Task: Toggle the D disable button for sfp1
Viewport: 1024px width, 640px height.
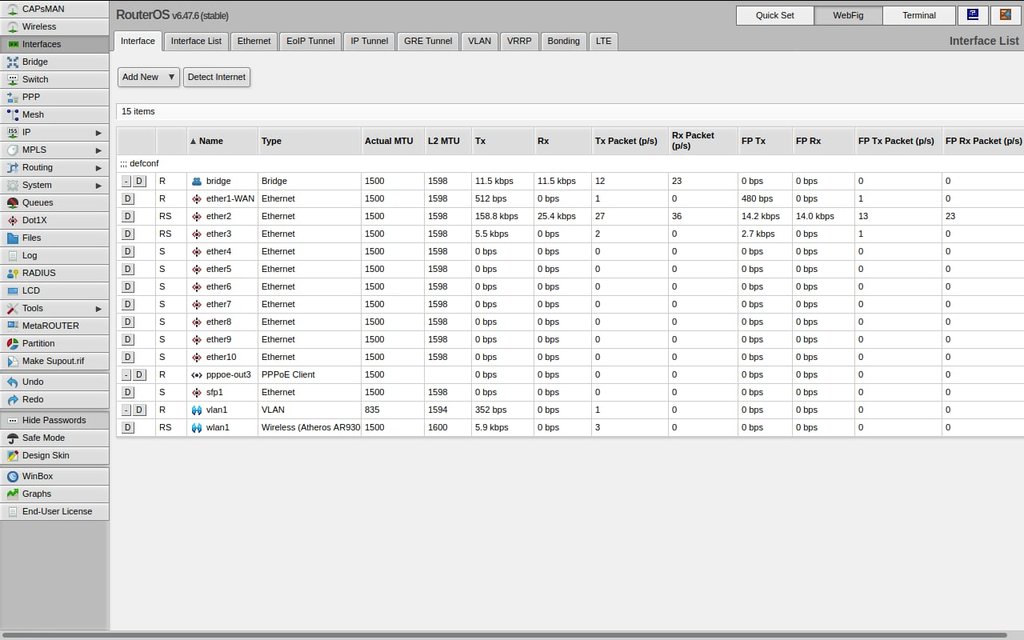Action: (x=128, y=392)
